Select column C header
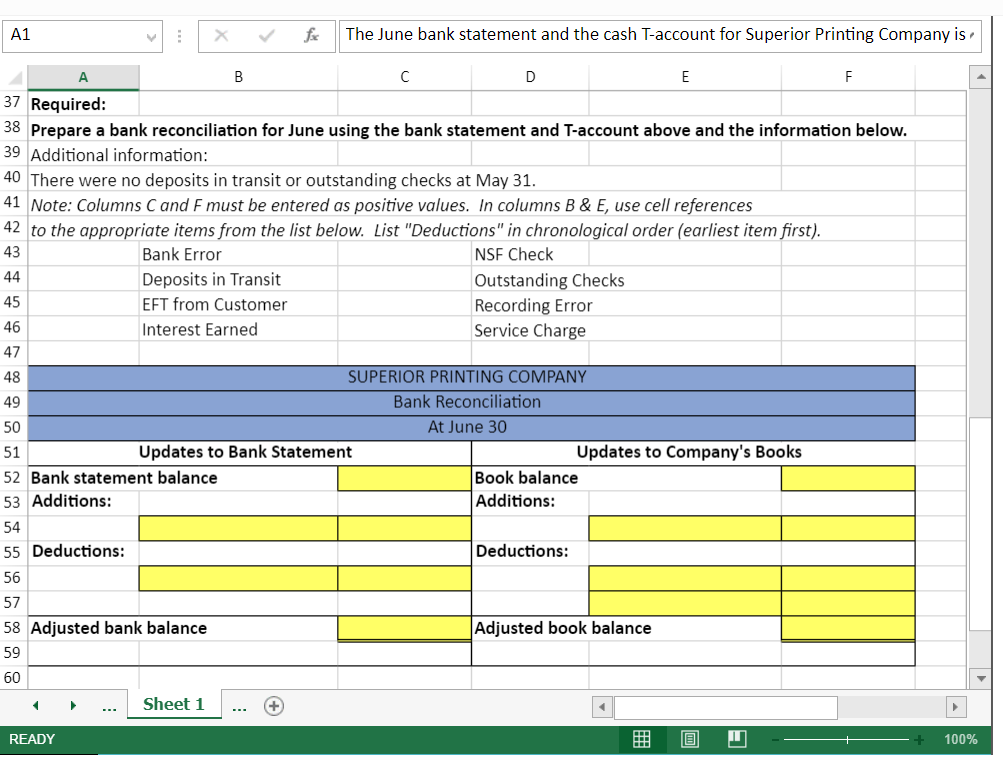Screen dimensions: 1003x776 (404, 77)
